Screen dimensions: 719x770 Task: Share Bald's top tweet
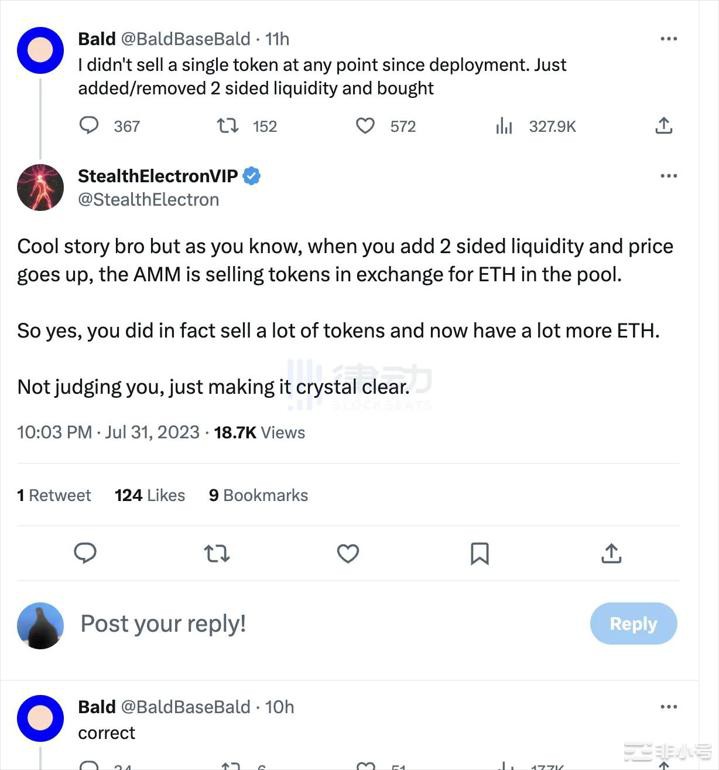(x=663, y=126)
